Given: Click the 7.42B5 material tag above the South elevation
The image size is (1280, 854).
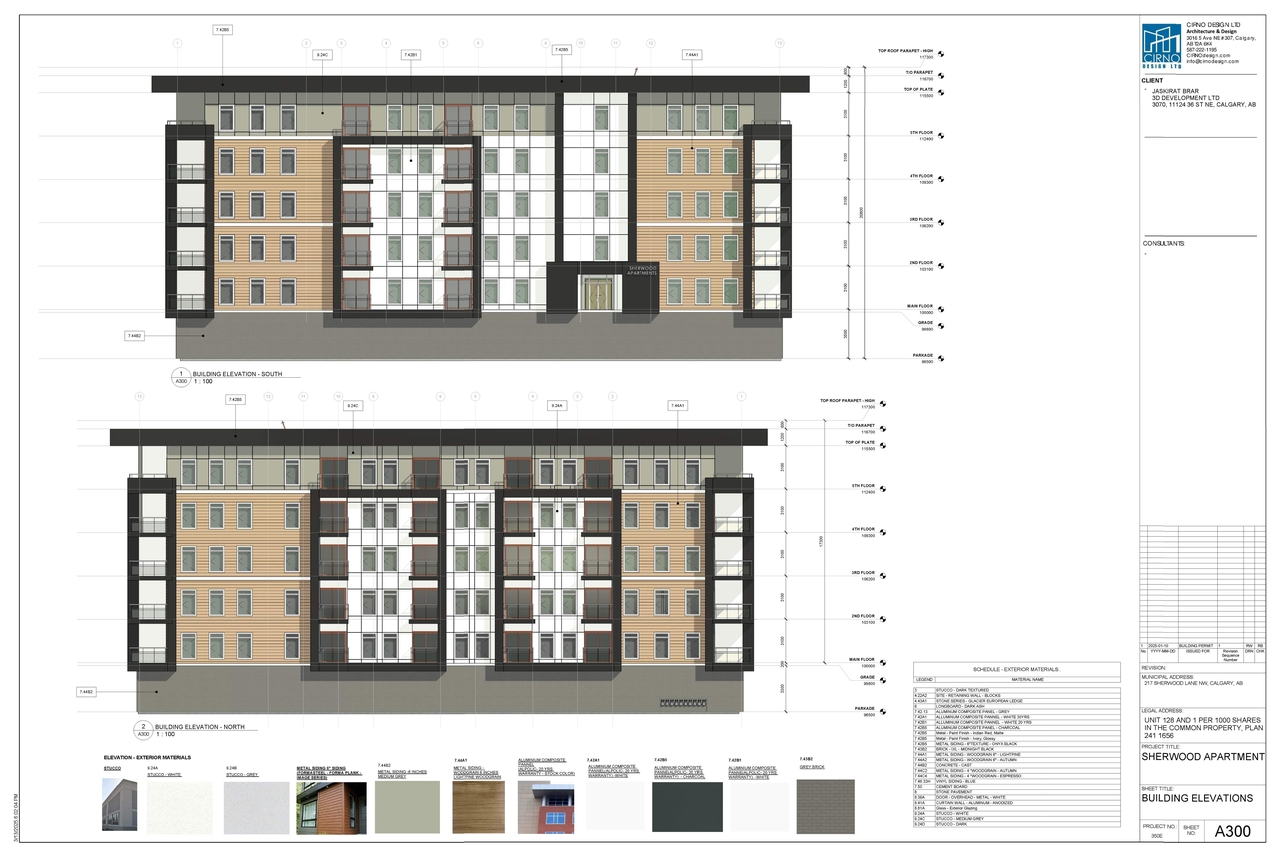Looking at the screenshot, I should [x=222, y=30].
